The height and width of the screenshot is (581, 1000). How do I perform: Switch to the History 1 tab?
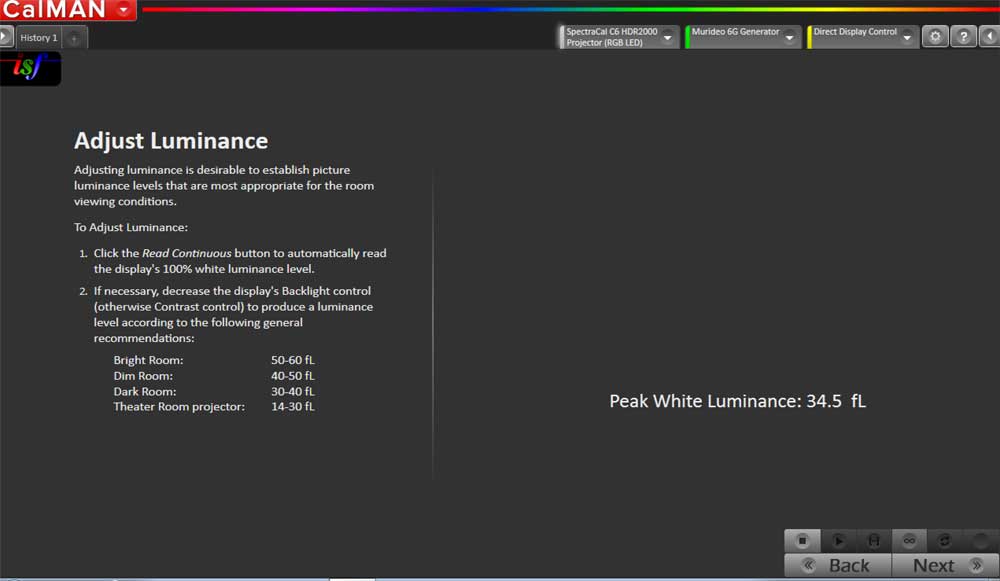[x=39, y=38]
